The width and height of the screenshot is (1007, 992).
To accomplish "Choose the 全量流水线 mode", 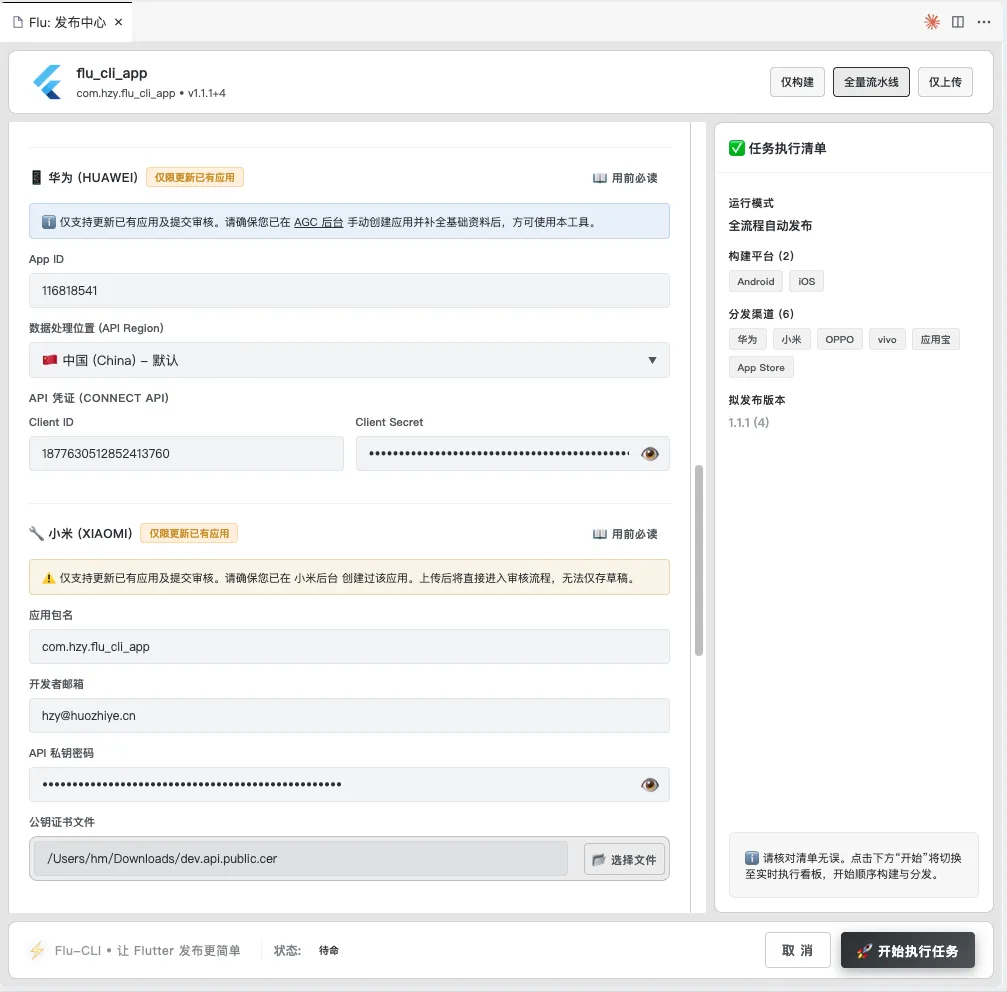I will (x=871, y=82).
